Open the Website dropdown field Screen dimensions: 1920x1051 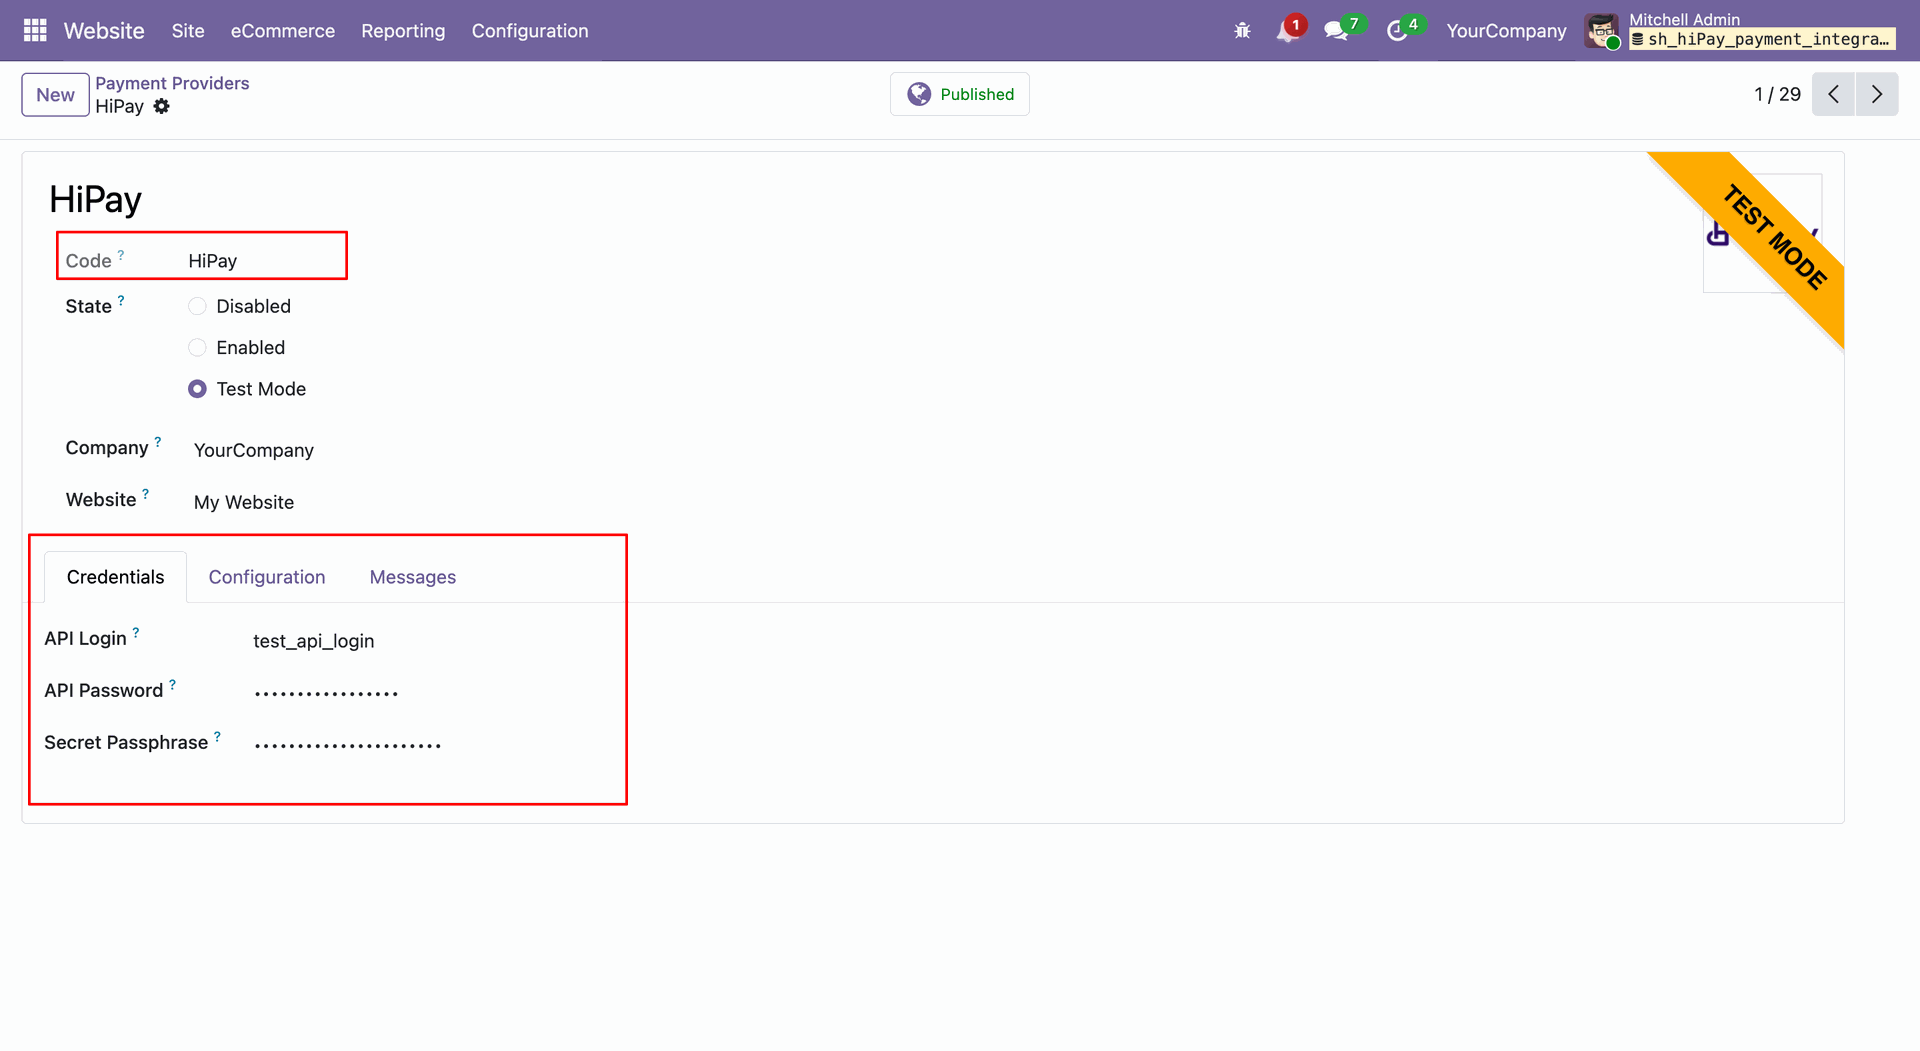[x=244, y=503]
